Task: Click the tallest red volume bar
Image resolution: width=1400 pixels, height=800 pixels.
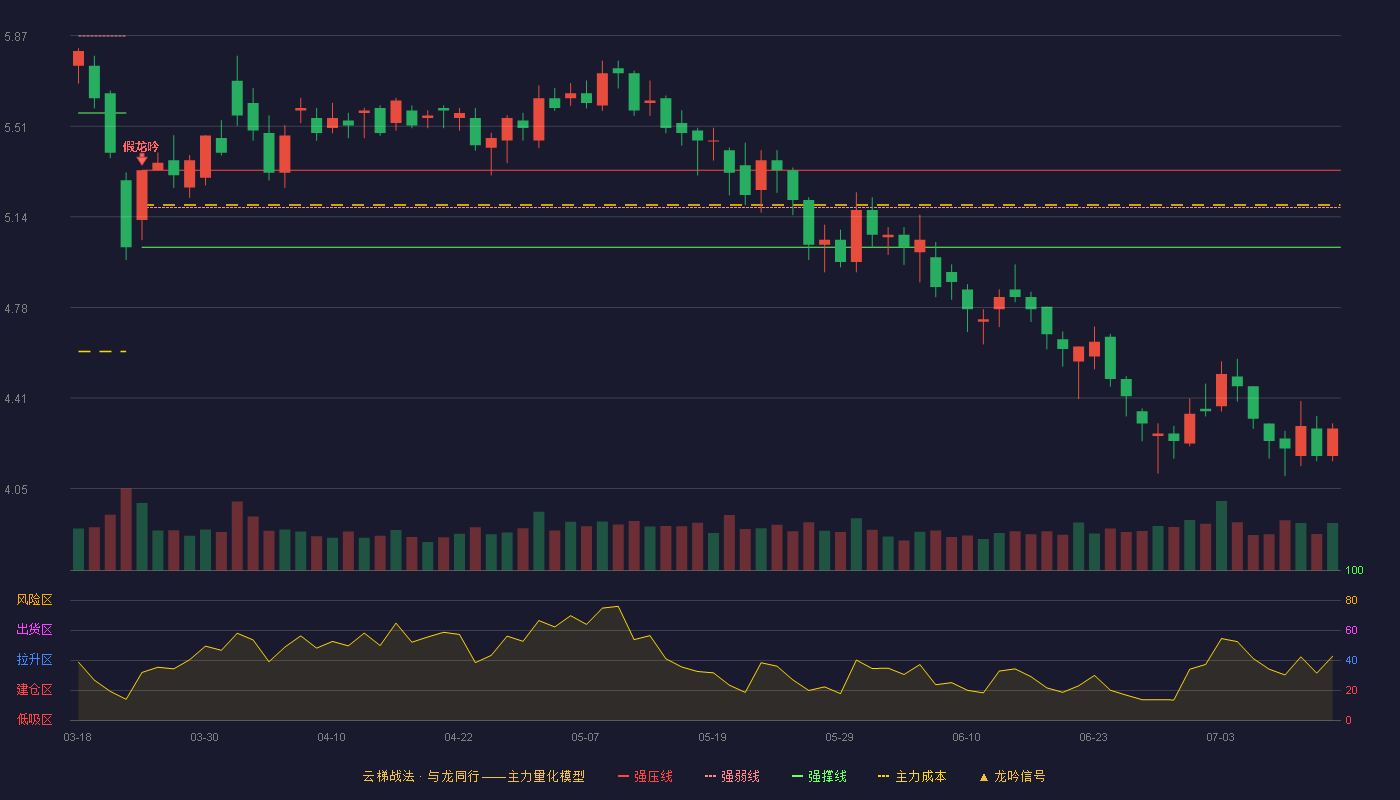Action: click(x=126, y=529)
